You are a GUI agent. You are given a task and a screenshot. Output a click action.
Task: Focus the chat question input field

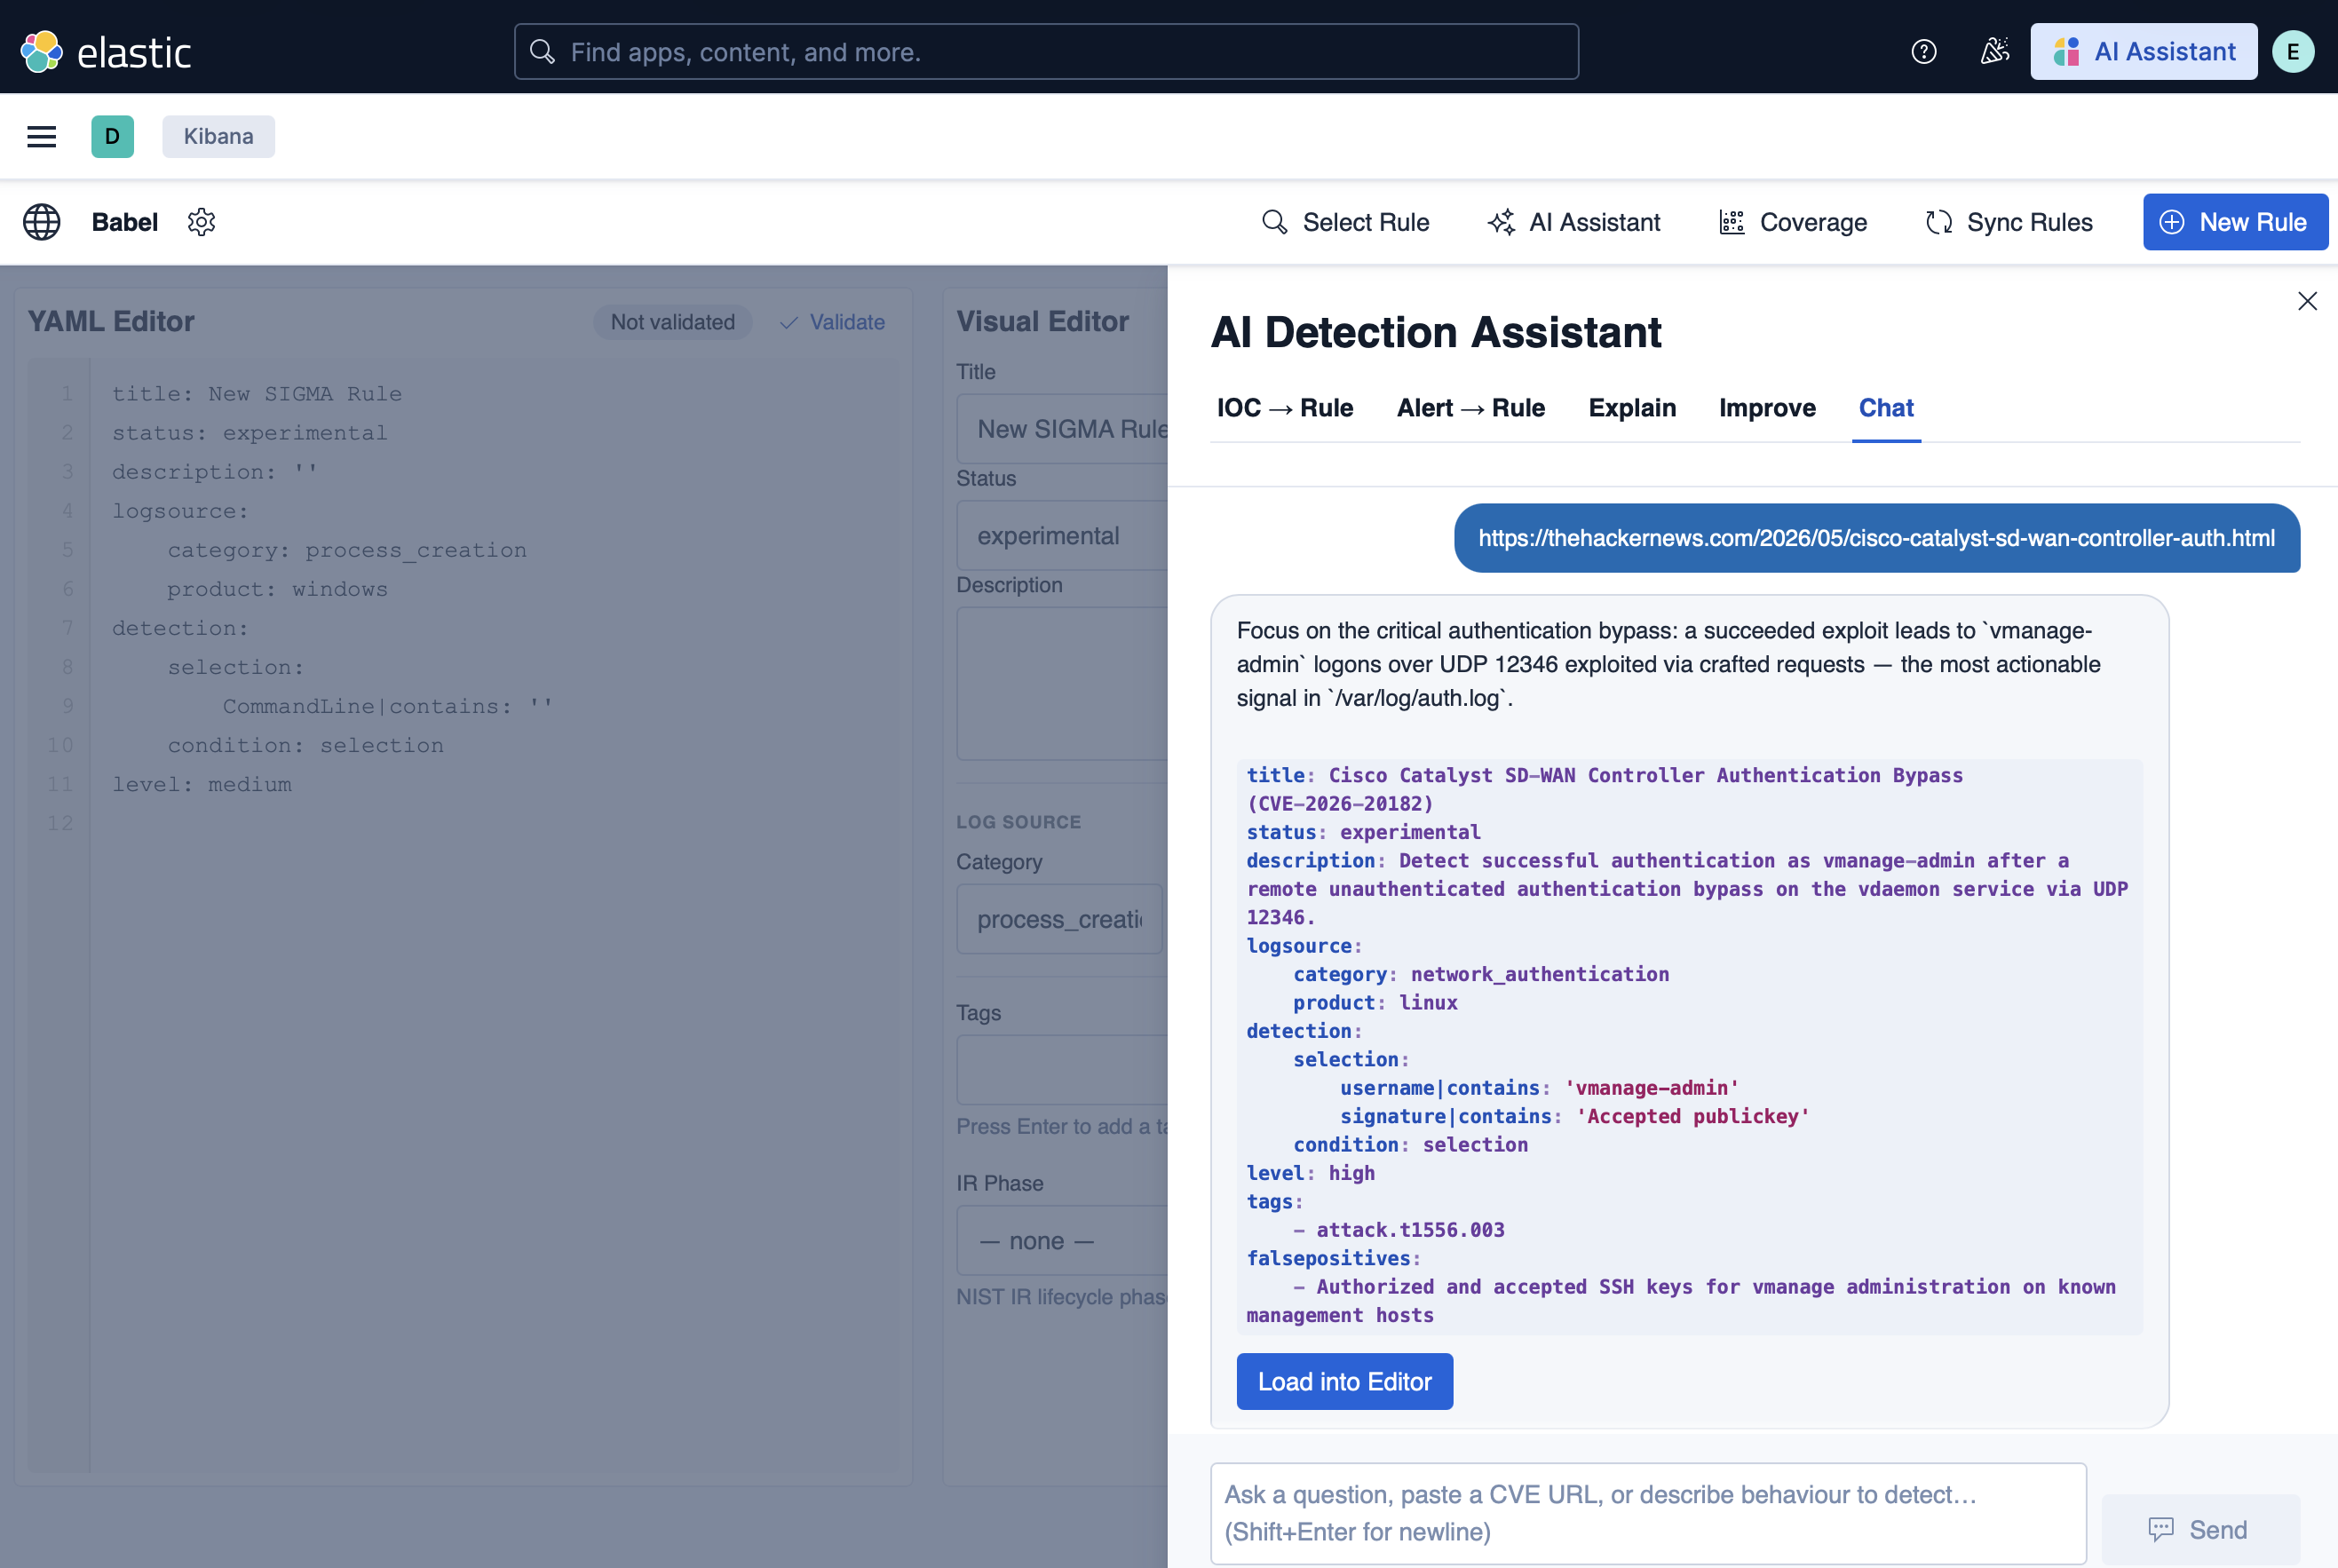coord(1648,1512)
